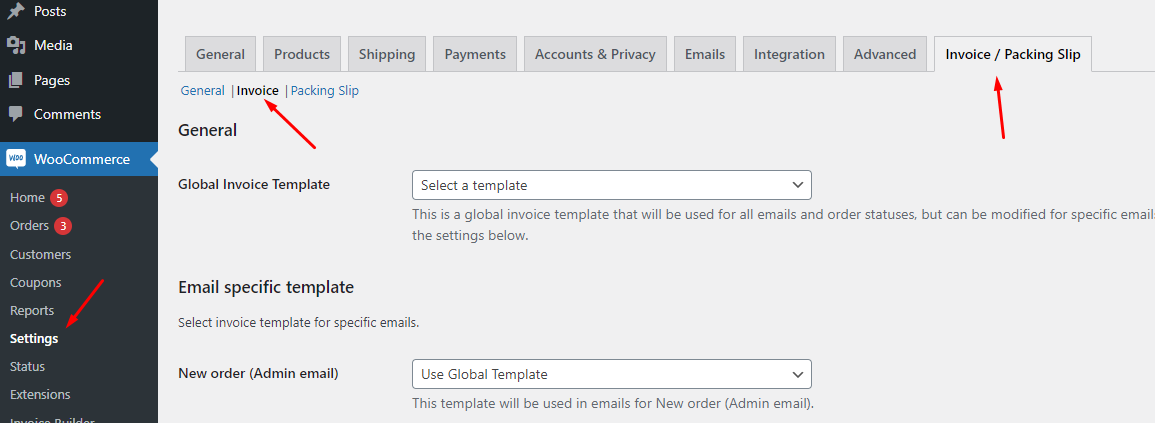1155x423 pixels.
Task: Click the Posts pushpin icon
Action: 16,12
